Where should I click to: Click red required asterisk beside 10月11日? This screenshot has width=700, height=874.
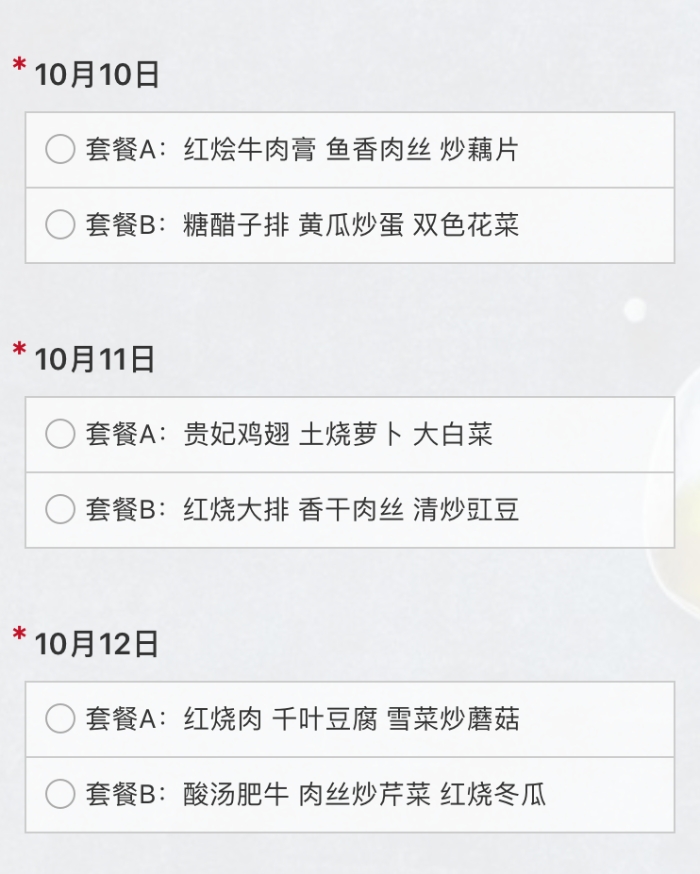pyautogui.click(x=20, y=350)
